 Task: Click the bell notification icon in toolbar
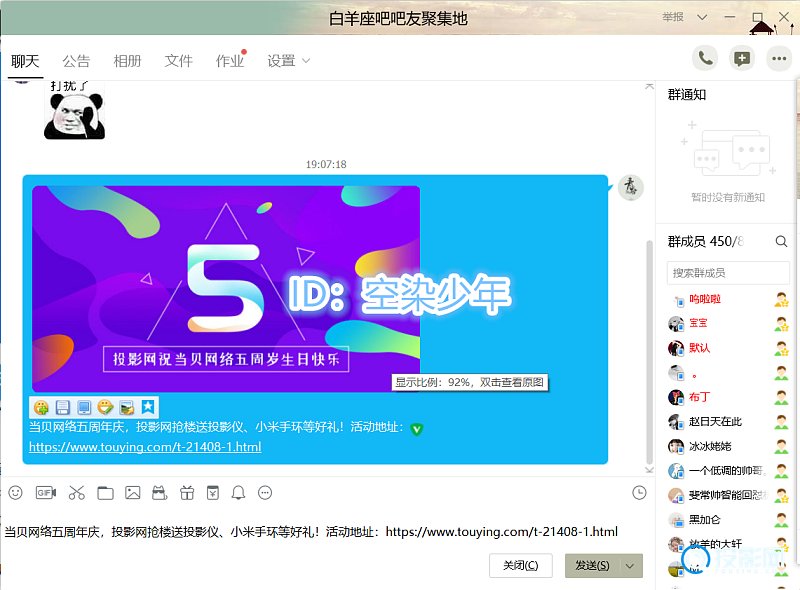[x=238, y=493]
